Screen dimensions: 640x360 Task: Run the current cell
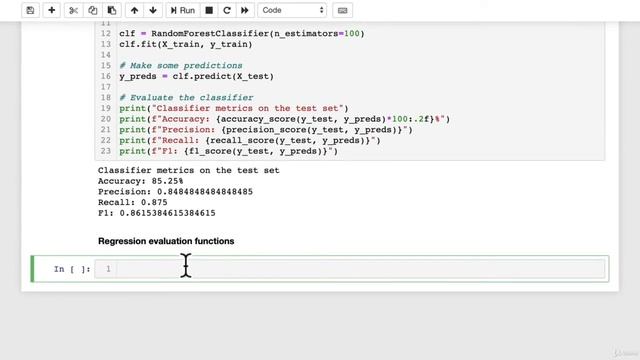(183, 10)
